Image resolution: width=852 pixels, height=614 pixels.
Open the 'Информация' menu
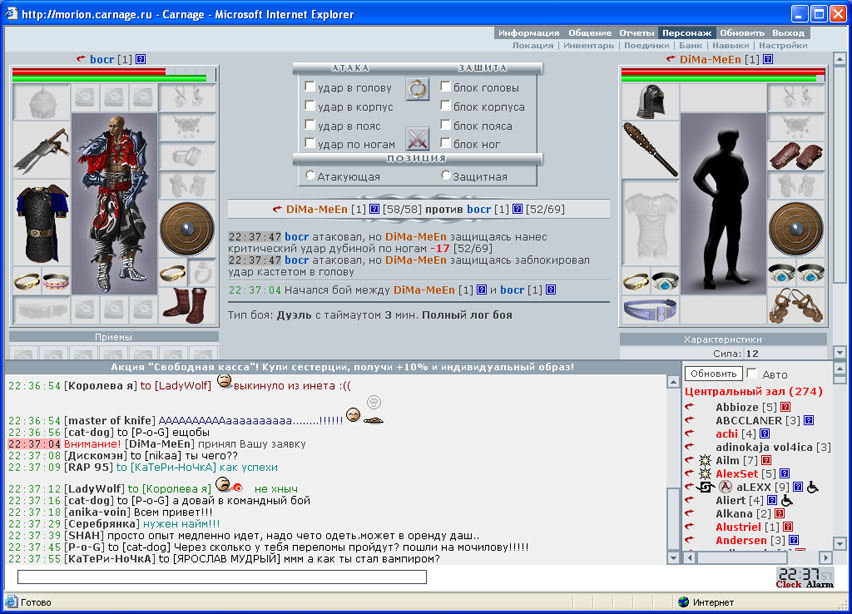(x=528, y=33)
